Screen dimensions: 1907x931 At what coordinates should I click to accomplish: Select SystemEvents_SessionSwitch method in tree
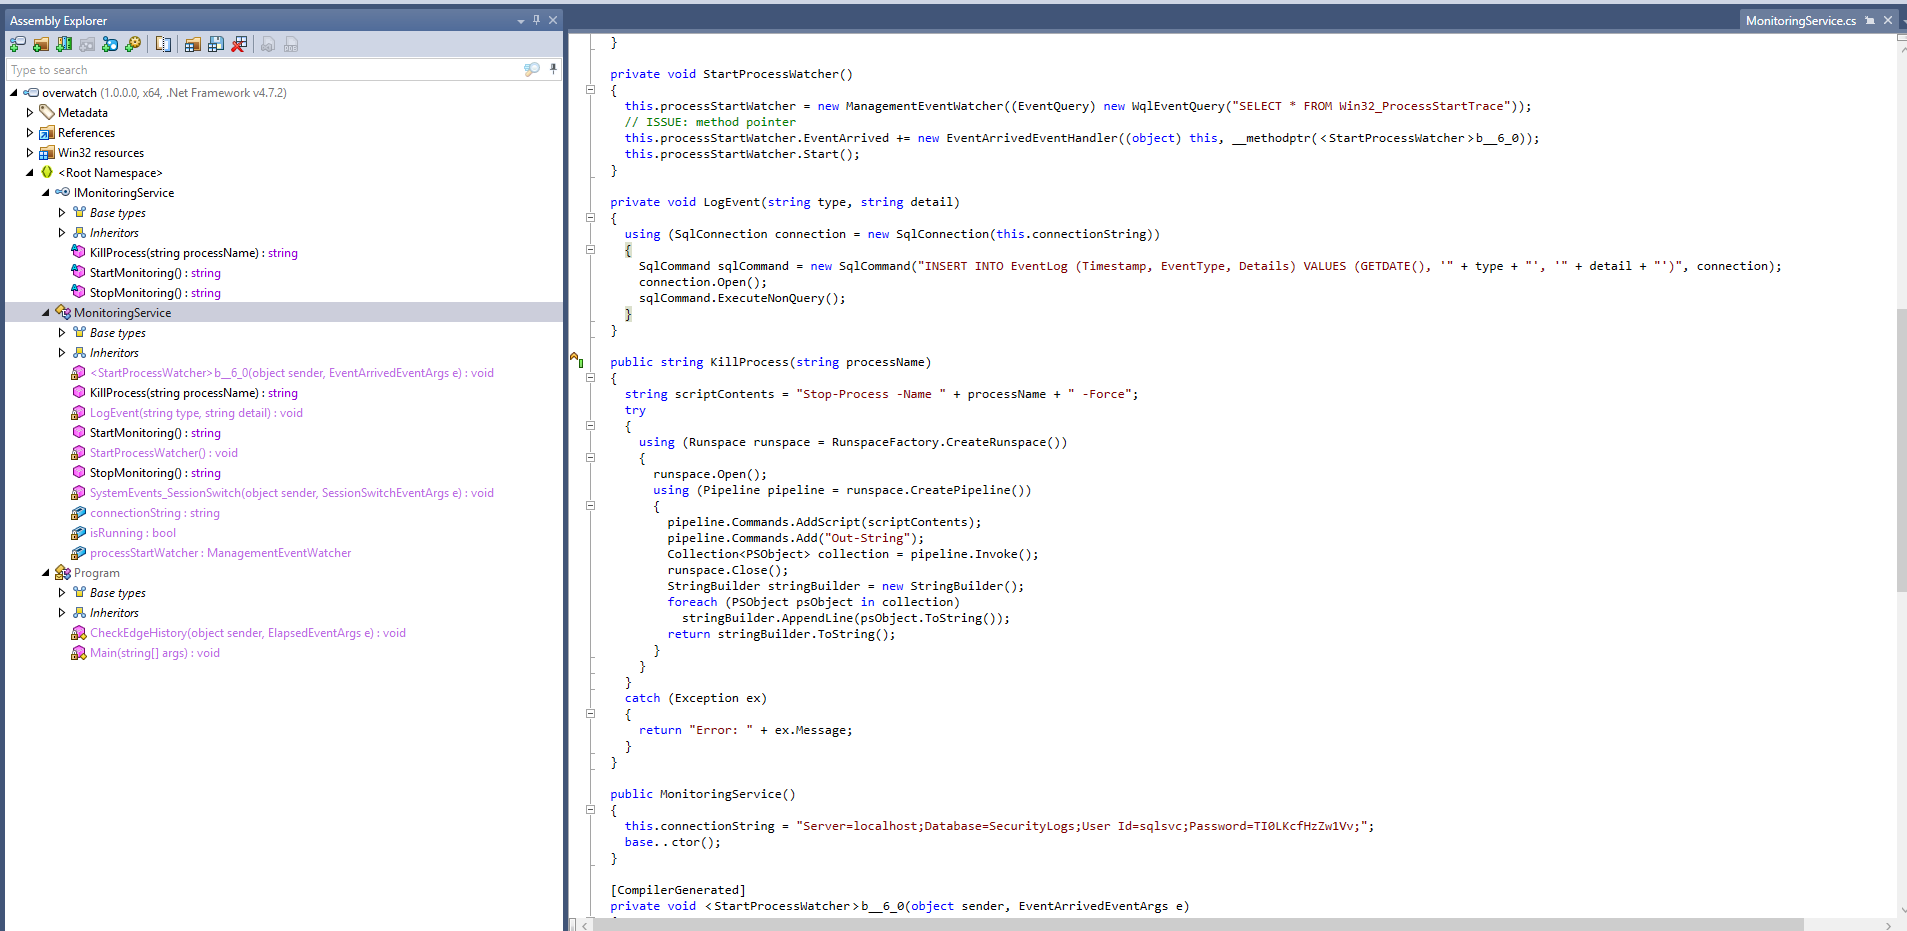(292, 493)
